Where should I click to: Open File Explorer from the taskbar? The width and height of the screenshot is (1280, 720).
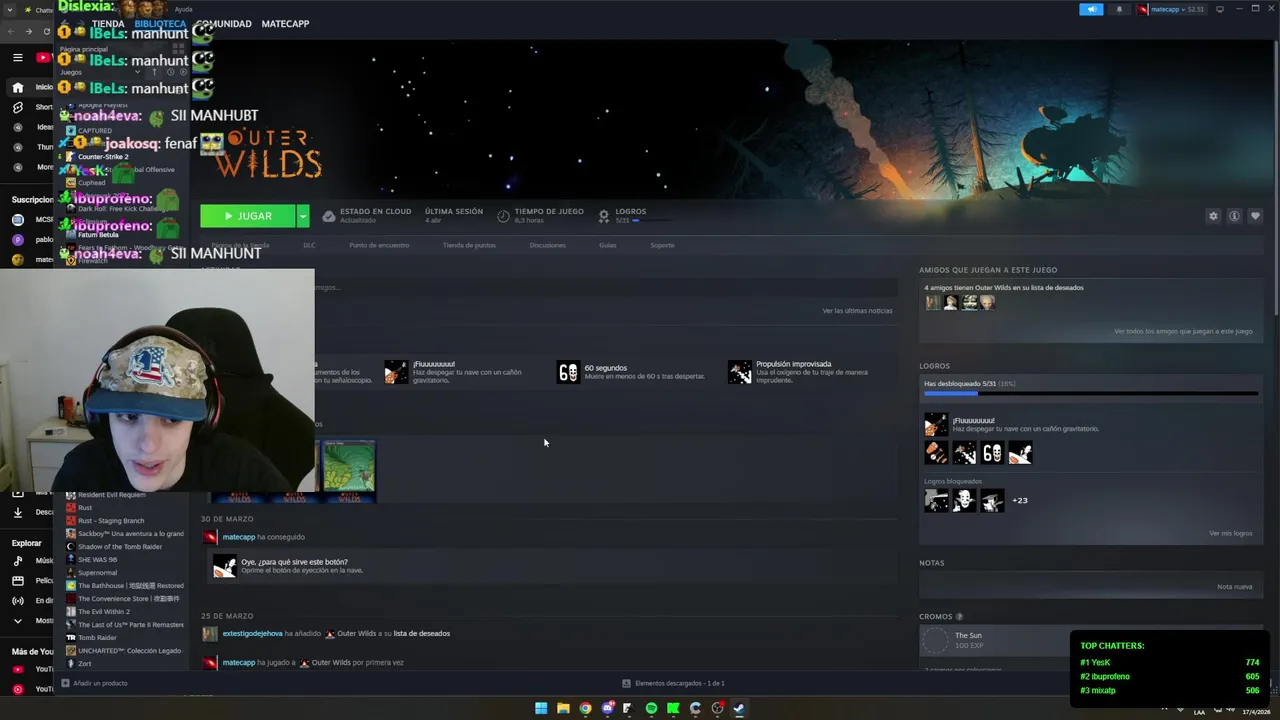[563, 708]
